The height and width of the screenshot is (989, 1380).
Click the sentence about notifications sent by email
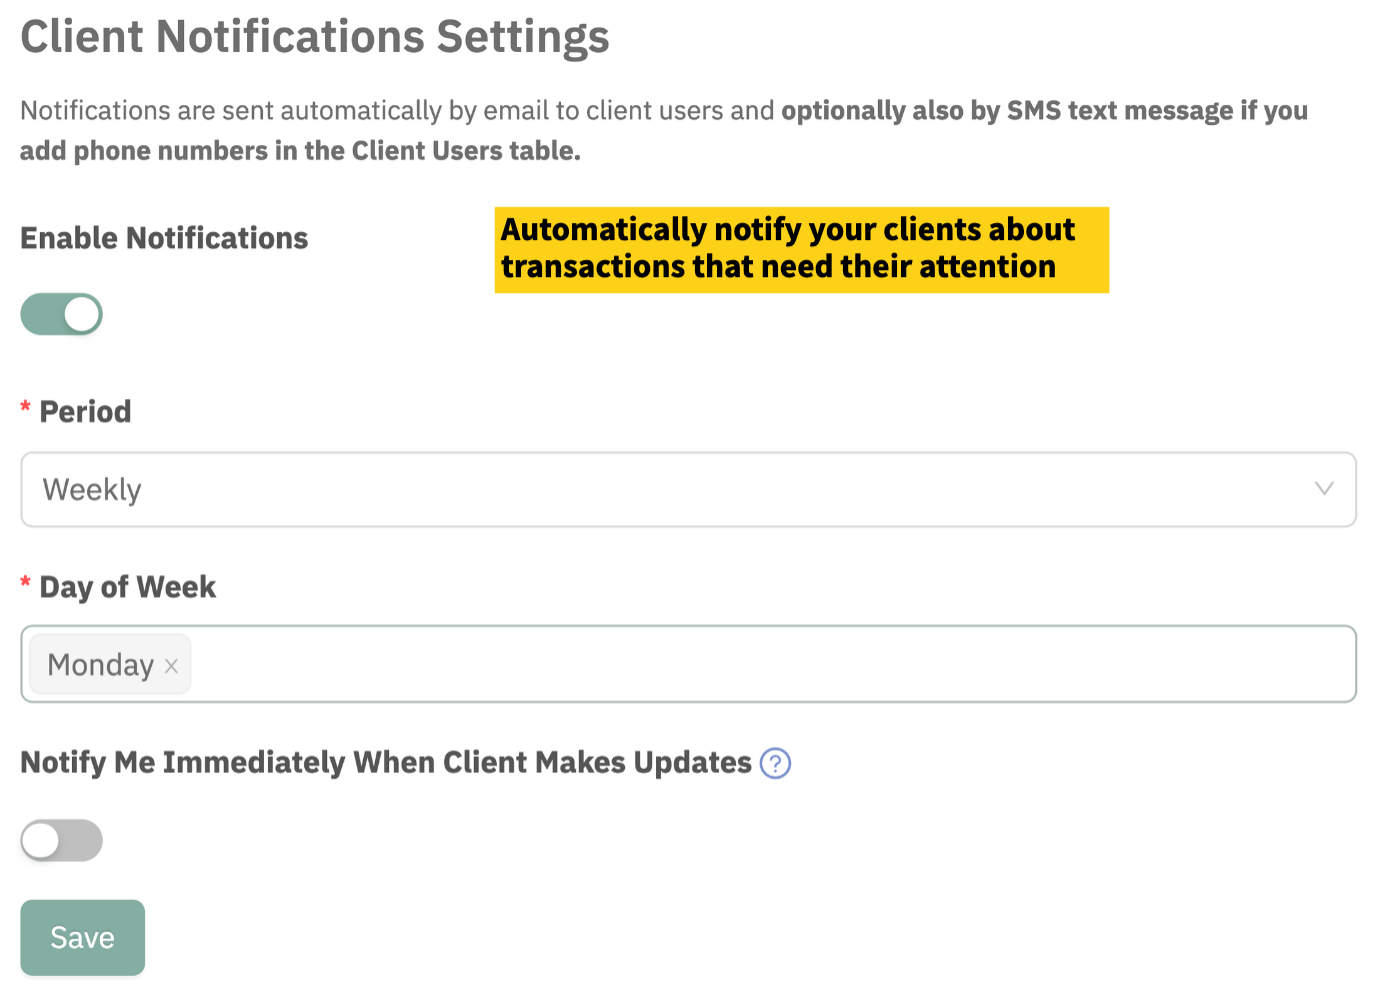[397, 110]
